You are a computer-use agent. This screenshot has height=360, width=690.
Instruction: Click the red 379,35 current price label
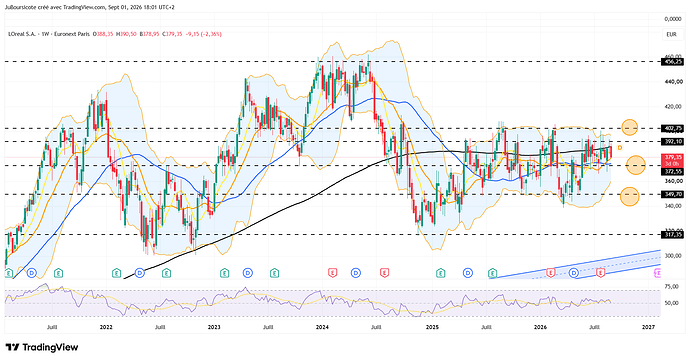(672, 157)
